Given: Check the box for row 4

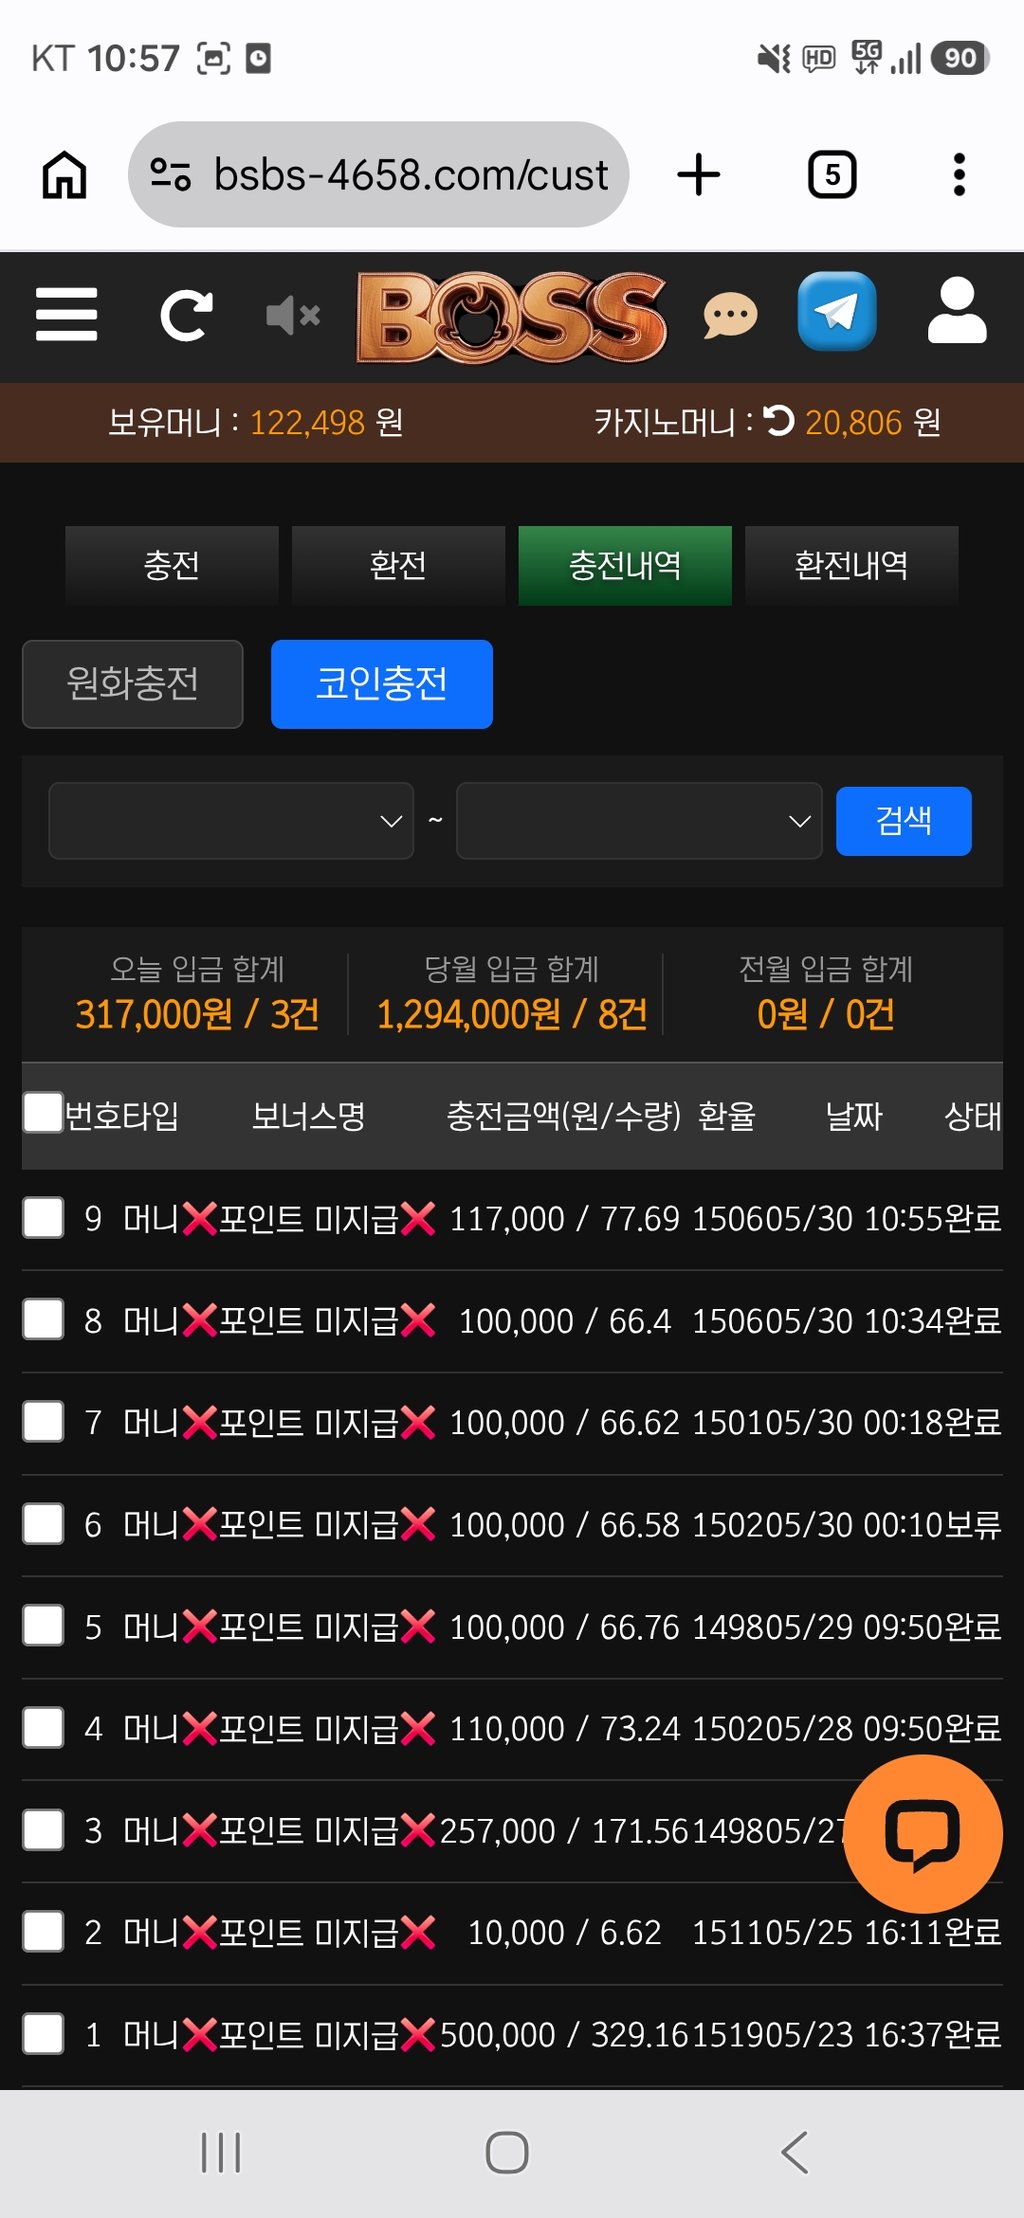Looking at the screenshot, I should [43, 1727].
